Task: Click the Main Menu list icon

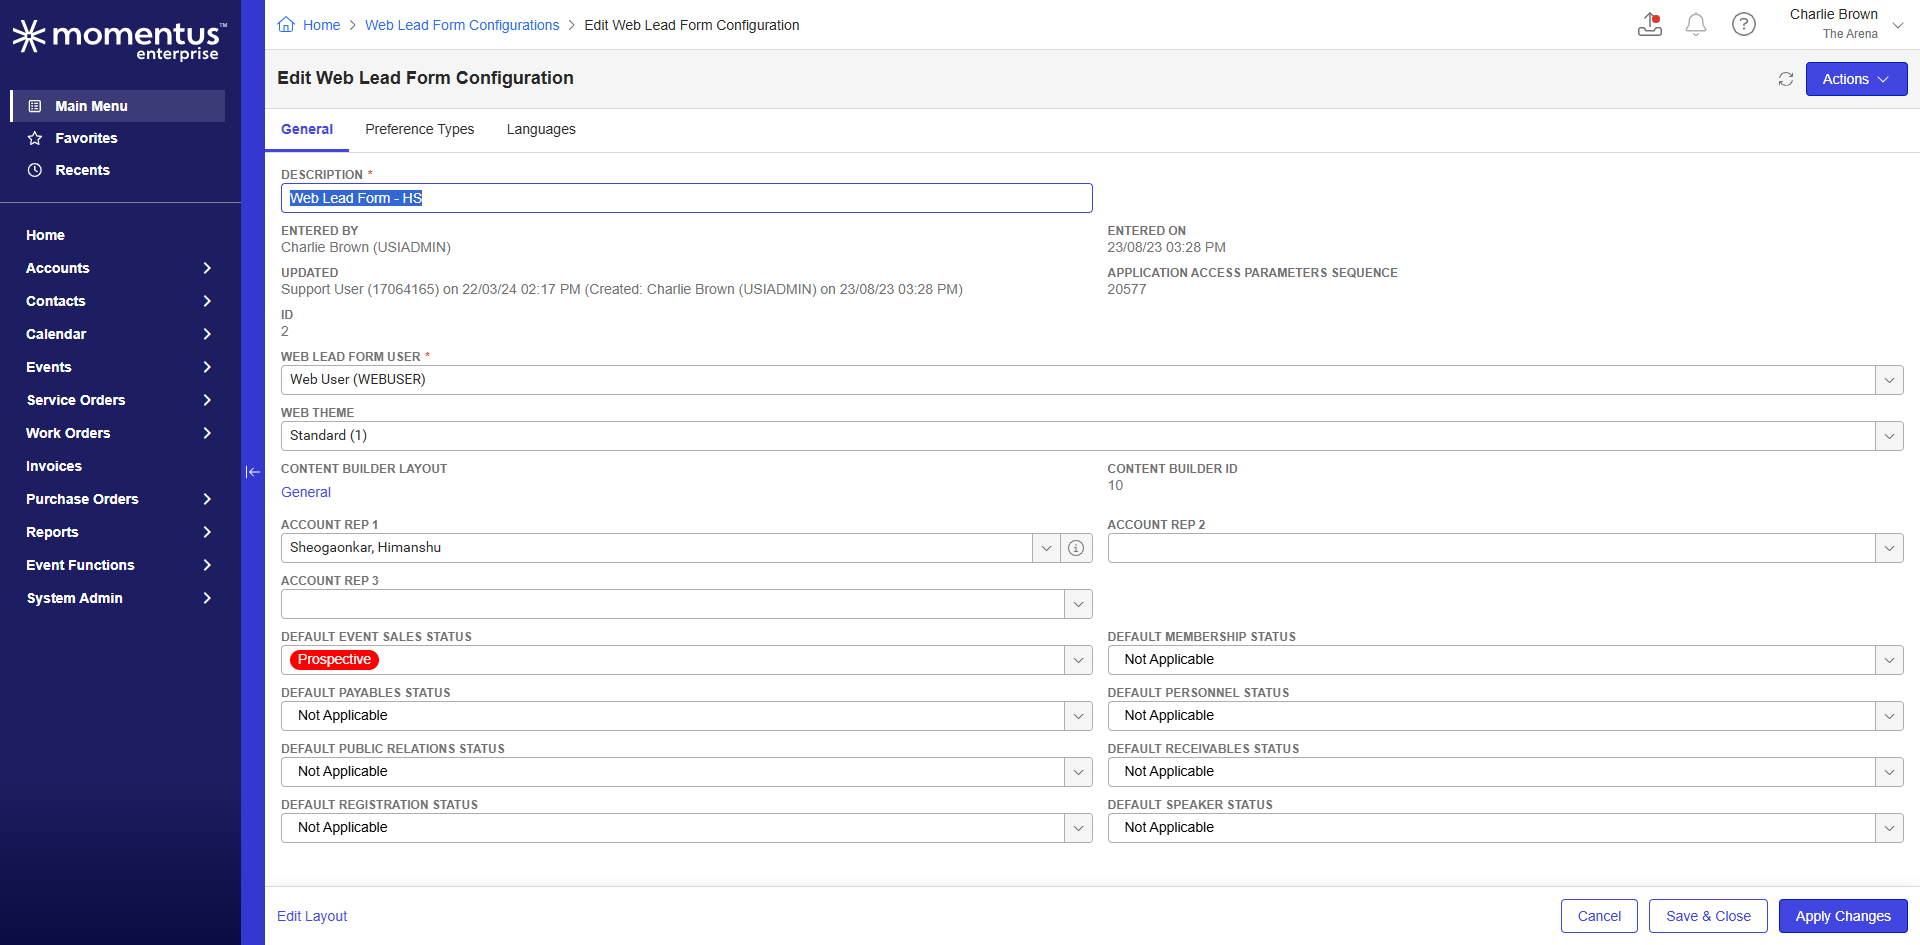Action: tap(35, 106)
